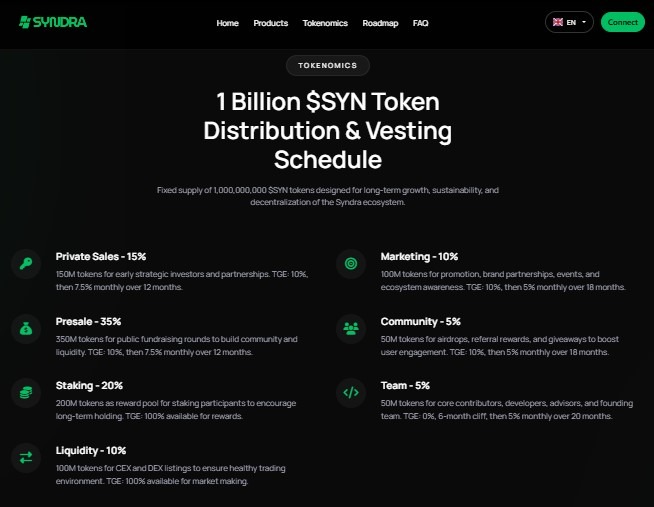Screen dimensions: 654x507
Task: Click the code brackets Team icon
Action: 350,392
